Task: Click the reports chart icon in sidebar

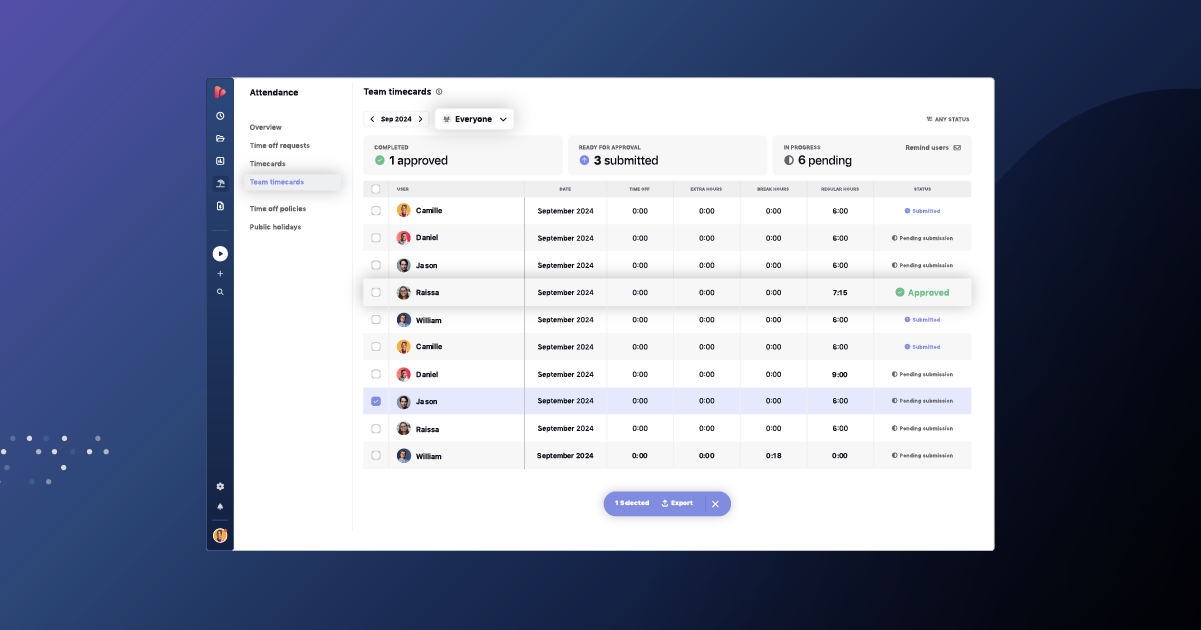Action: pos(220,161)
